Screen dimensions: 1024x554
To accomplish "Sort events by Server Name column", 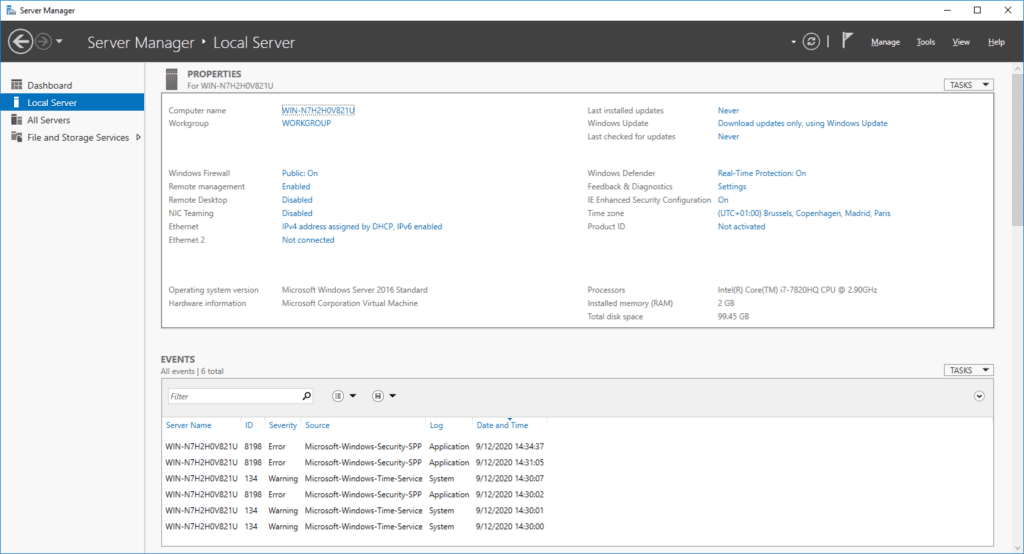I will pyautogui.click(x=188, y=425).
